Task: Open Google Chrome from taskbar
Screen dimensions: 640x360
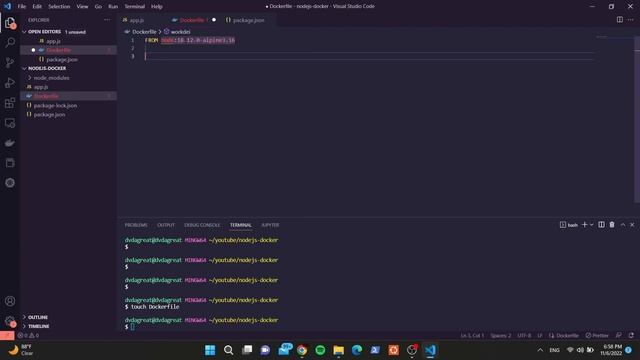Action: coord(302,350)
